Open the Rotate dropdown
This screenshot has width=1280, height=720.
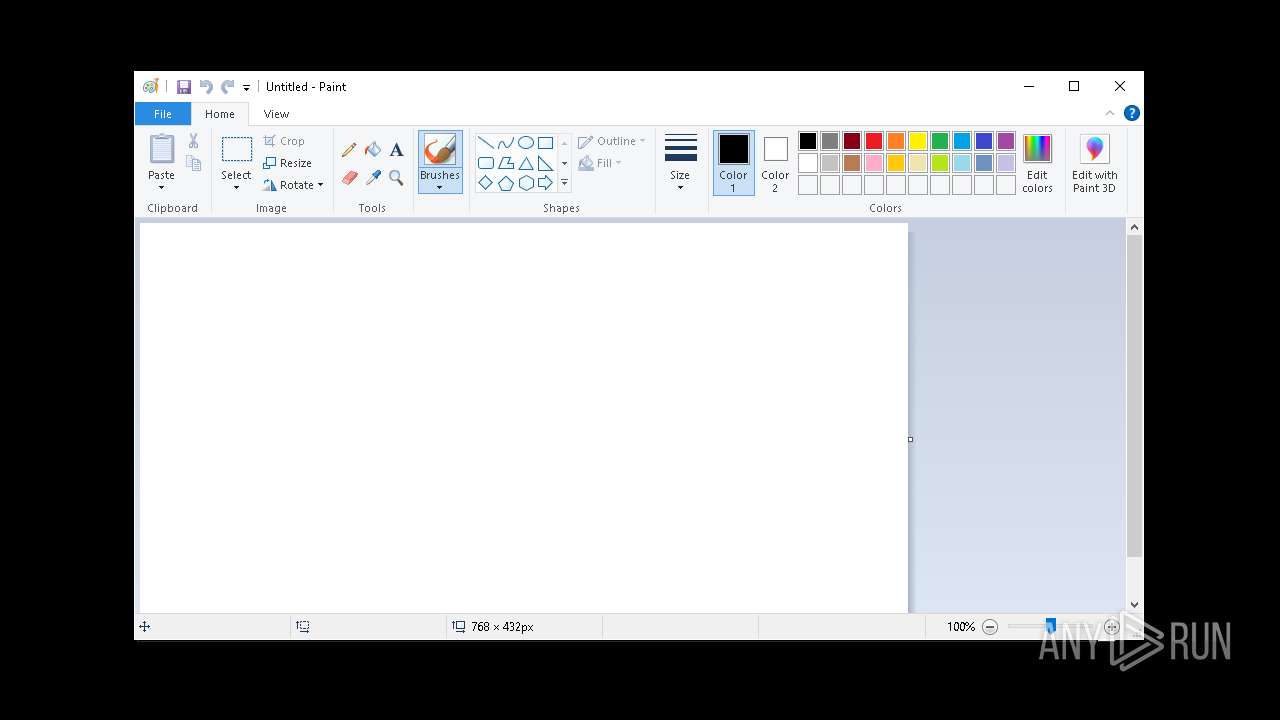(293, 185)
